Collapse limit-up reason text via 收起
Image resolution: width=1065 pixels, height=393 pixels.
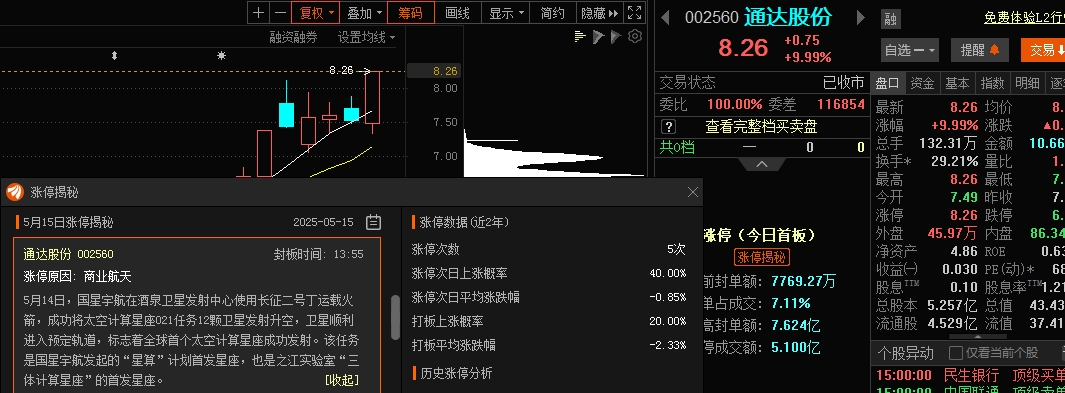[x=342, y=379]
